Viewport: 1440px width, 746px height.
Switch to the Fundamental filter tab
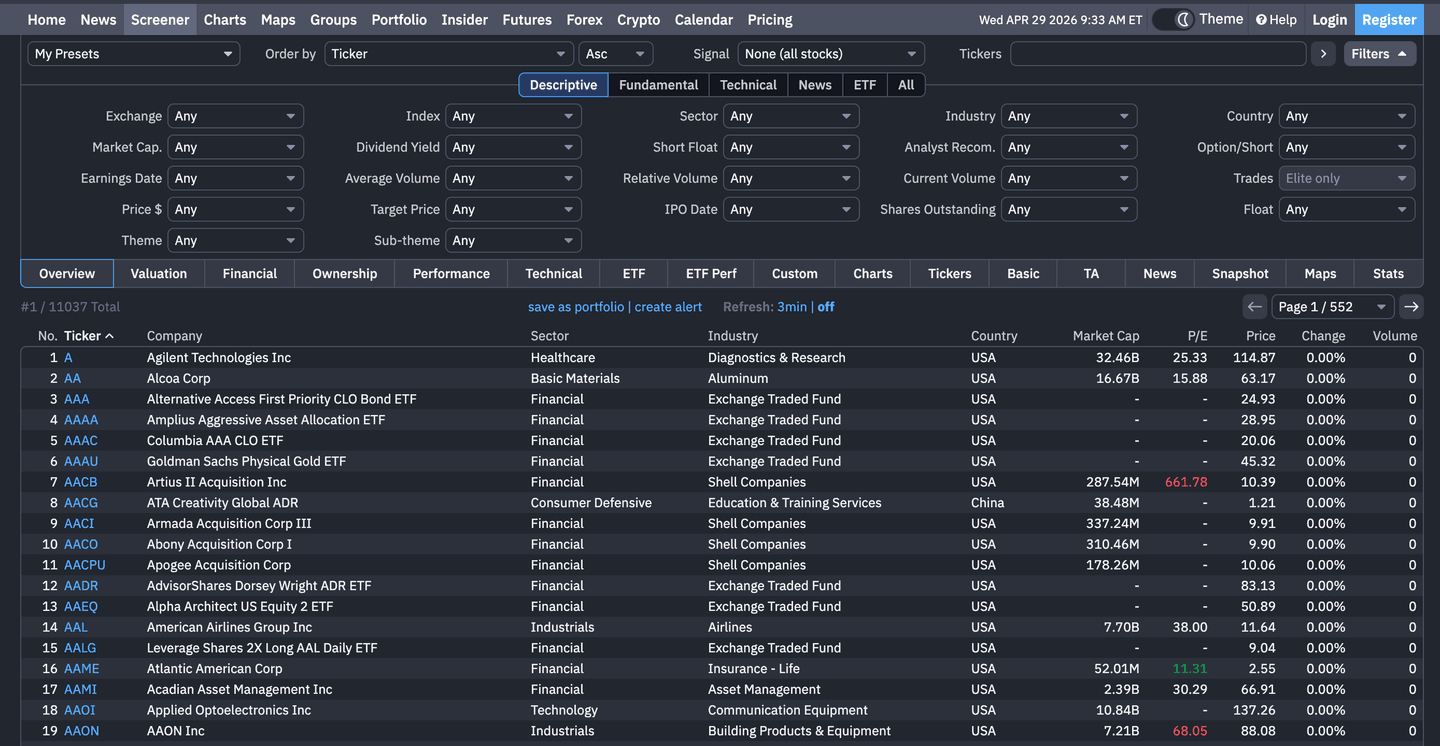tap(659, 85)
